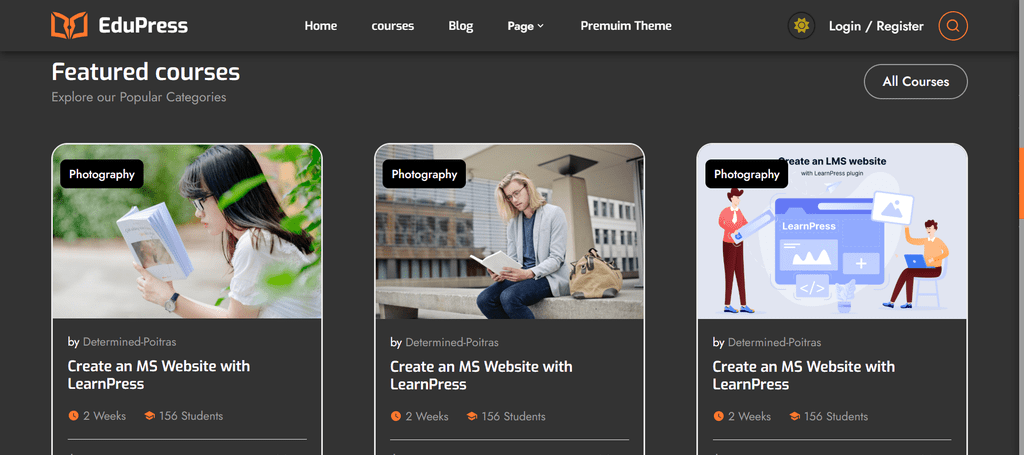
Task: Click Explore our Popular Categories text
Action: click(139, 97)
